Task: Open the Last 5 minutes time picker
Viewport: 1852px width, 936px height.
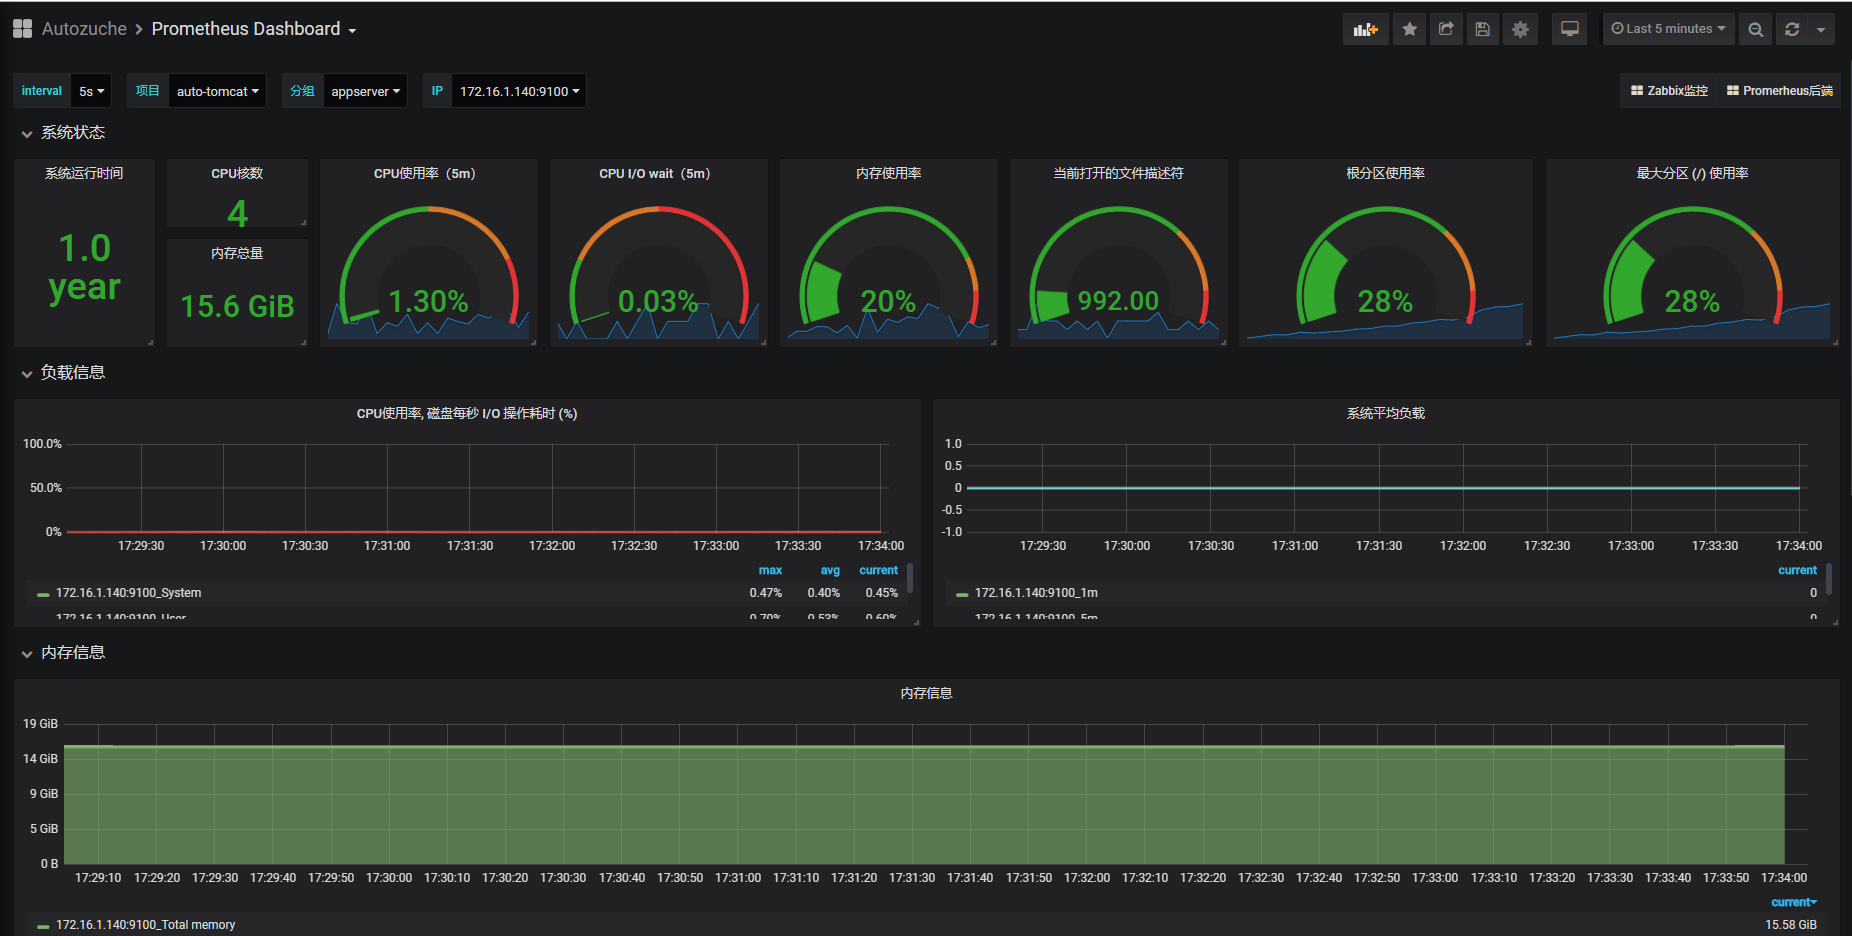Action: pyautogui.click(x=1668, y=29)
